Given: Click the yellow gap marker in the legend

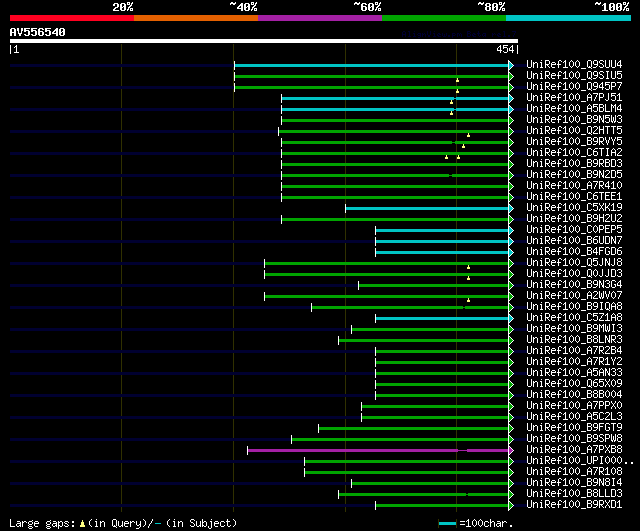Looking at the screenshot, I should click(82, 524).
